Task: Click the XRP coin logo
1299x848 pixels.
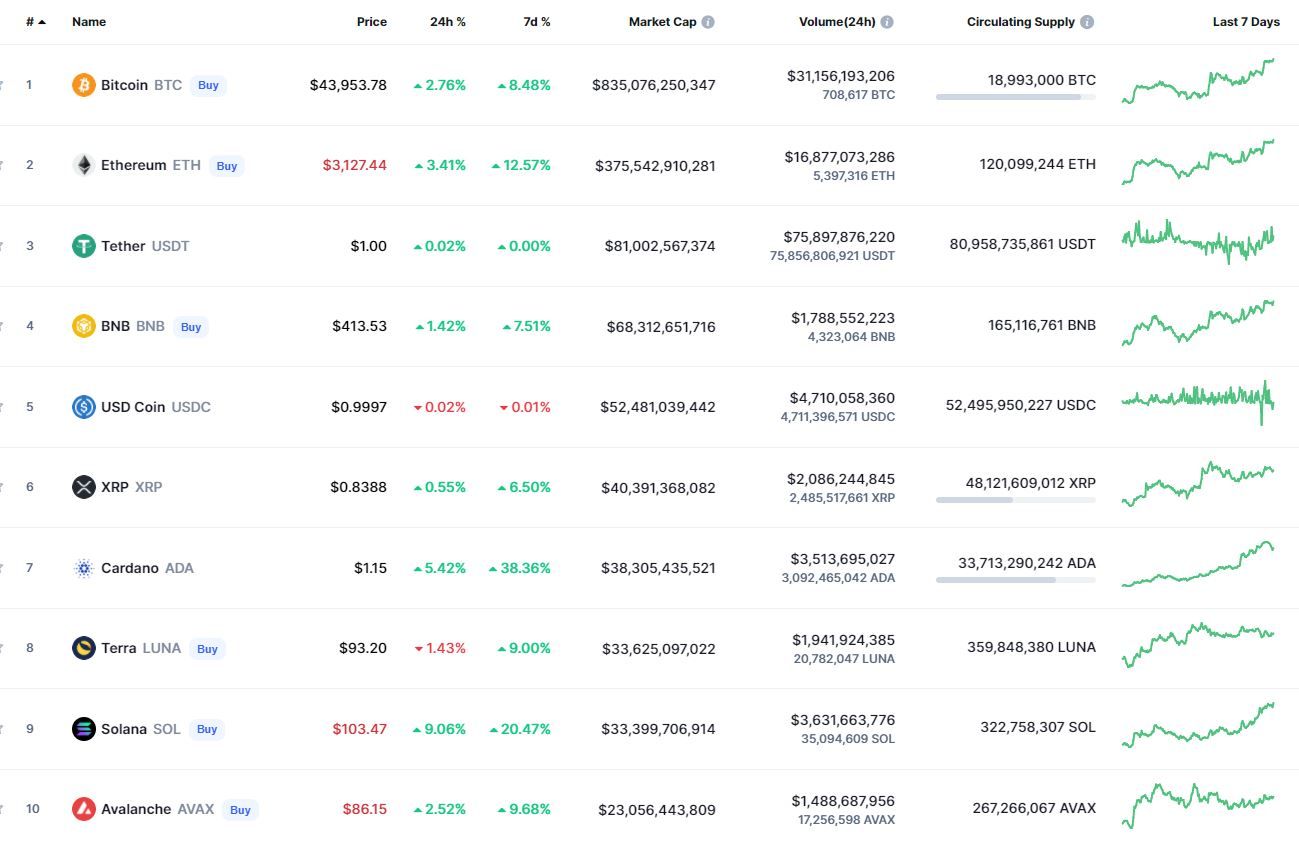Action: (84, 487)
